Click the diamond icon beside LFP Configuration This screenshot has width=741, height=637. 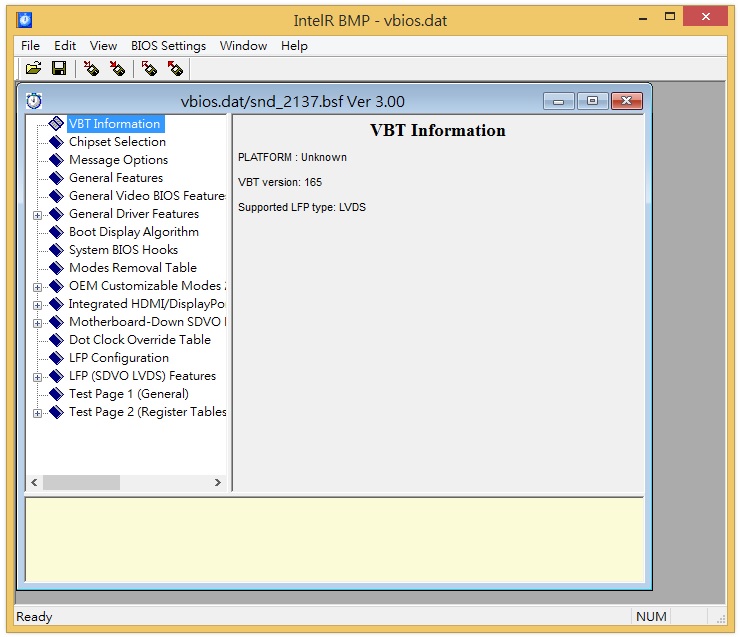56,358
